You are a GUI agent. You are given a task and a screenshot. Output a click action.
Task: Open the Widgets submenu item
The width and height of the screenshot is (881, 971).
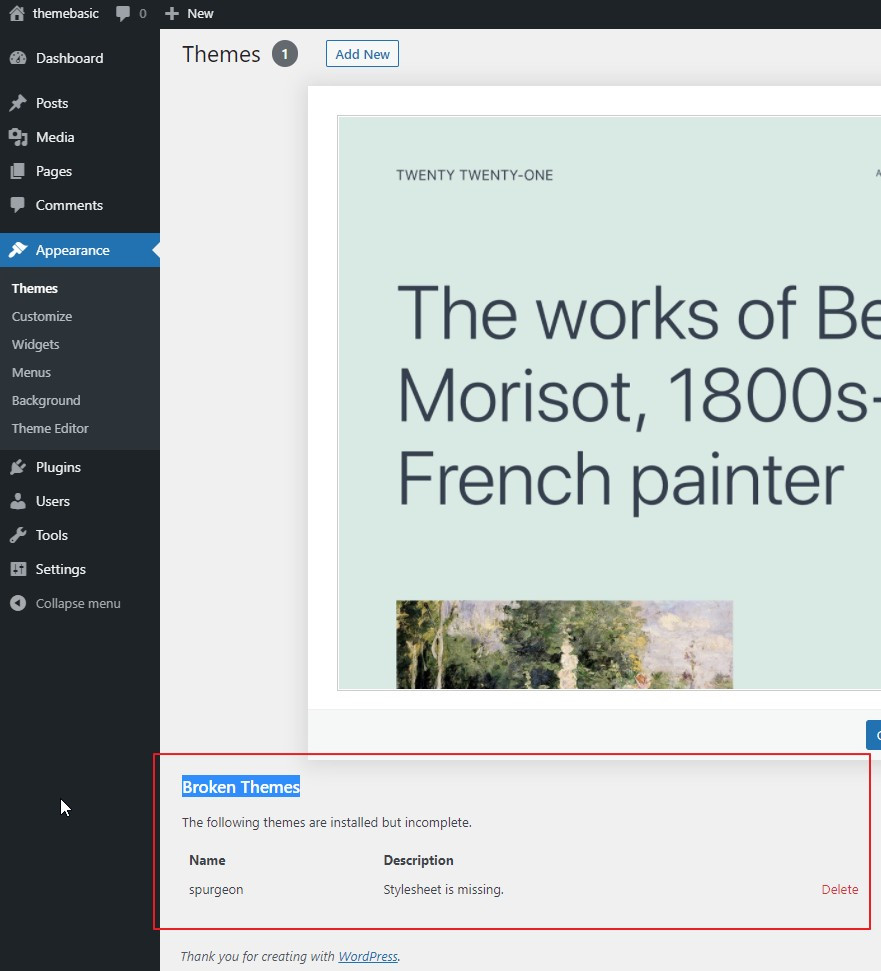pyautogui.click(x=35, y=344)
